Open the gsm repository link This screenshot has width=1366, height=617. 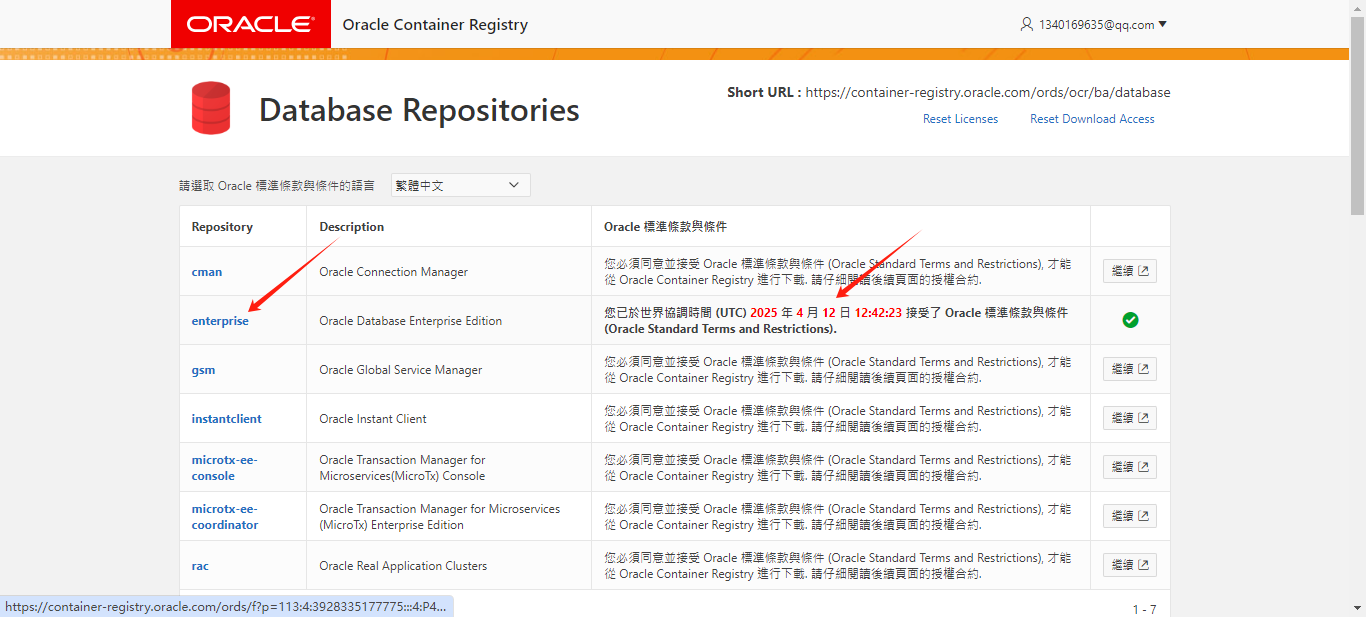point(203,370)
